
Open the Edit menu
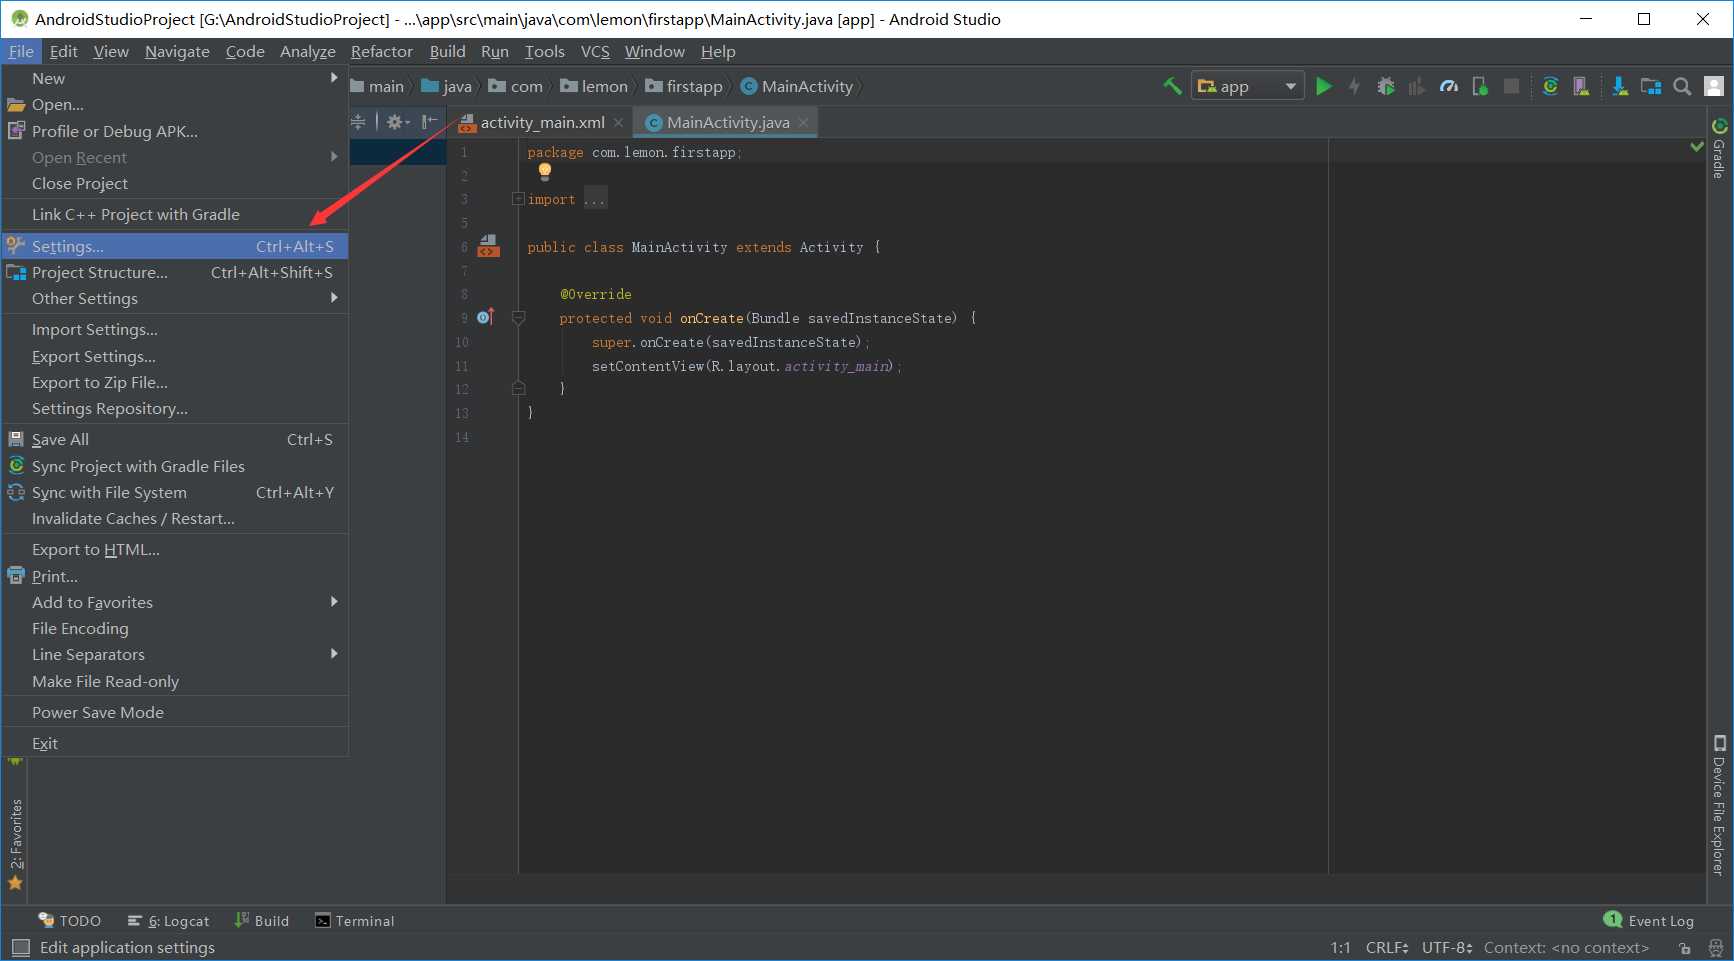63,51
